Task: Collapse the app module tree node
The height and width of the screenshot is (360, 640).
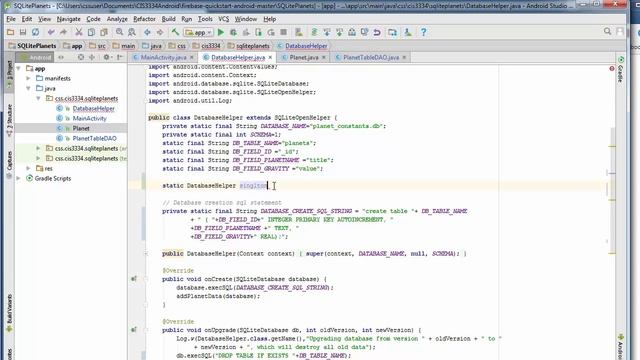Action: (x=19, y=69)
